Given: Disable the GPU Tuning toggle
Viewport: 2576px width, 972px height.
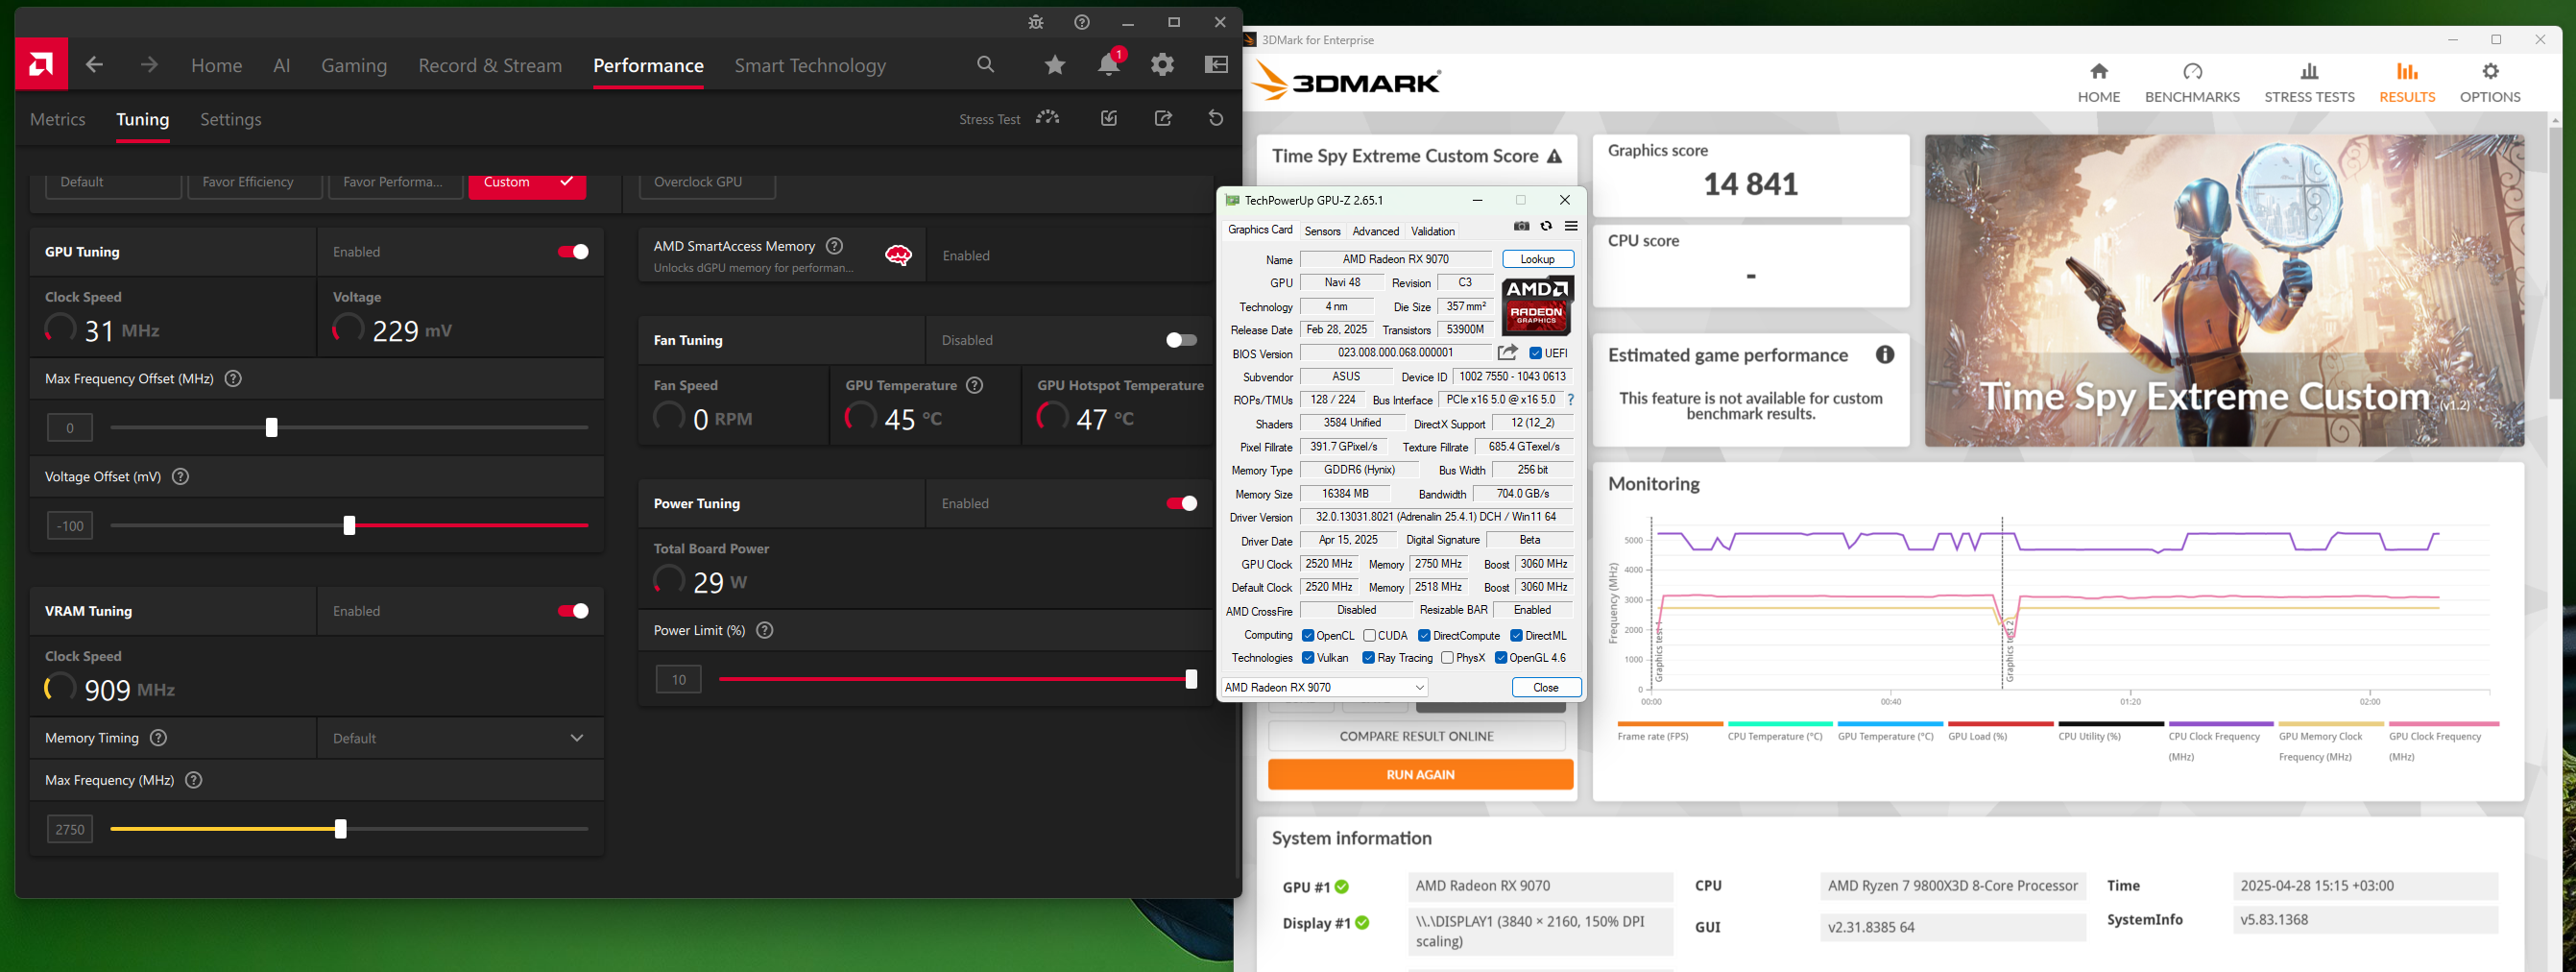Looking at the screenshot, I should tap(573, 252).
